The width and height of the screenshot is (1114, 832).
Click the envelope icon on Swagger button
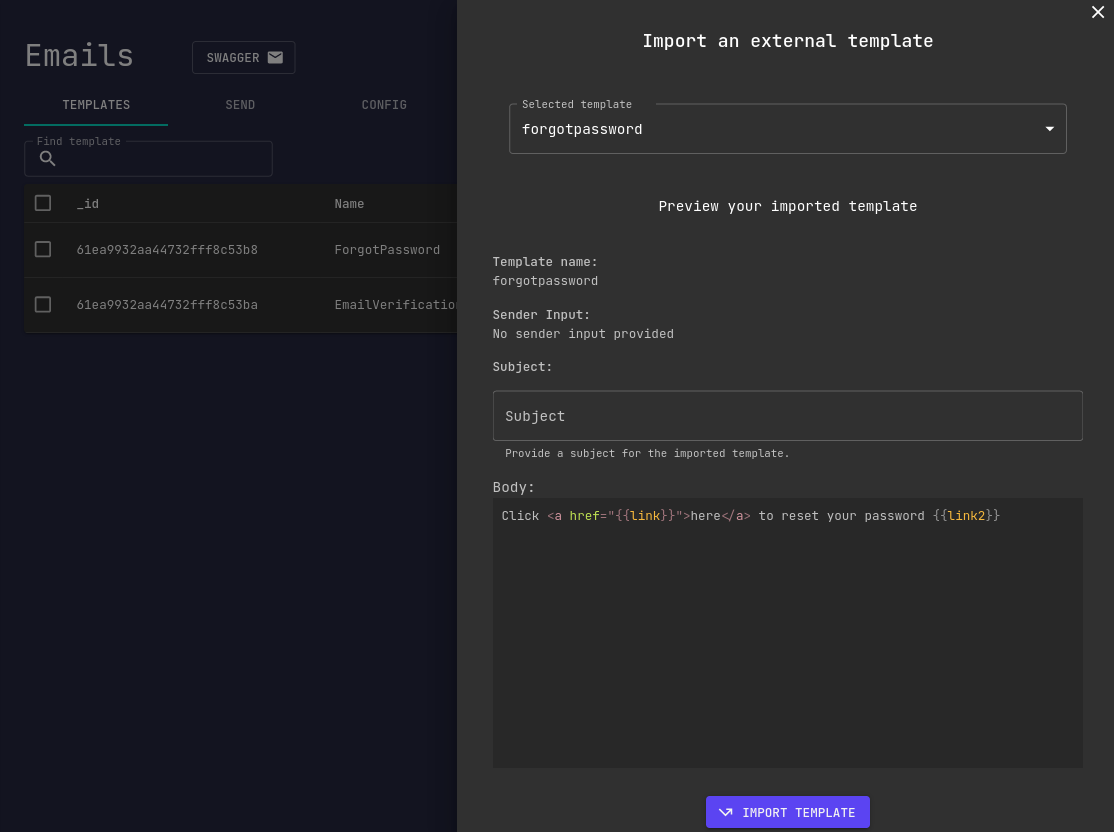[275, 58]
